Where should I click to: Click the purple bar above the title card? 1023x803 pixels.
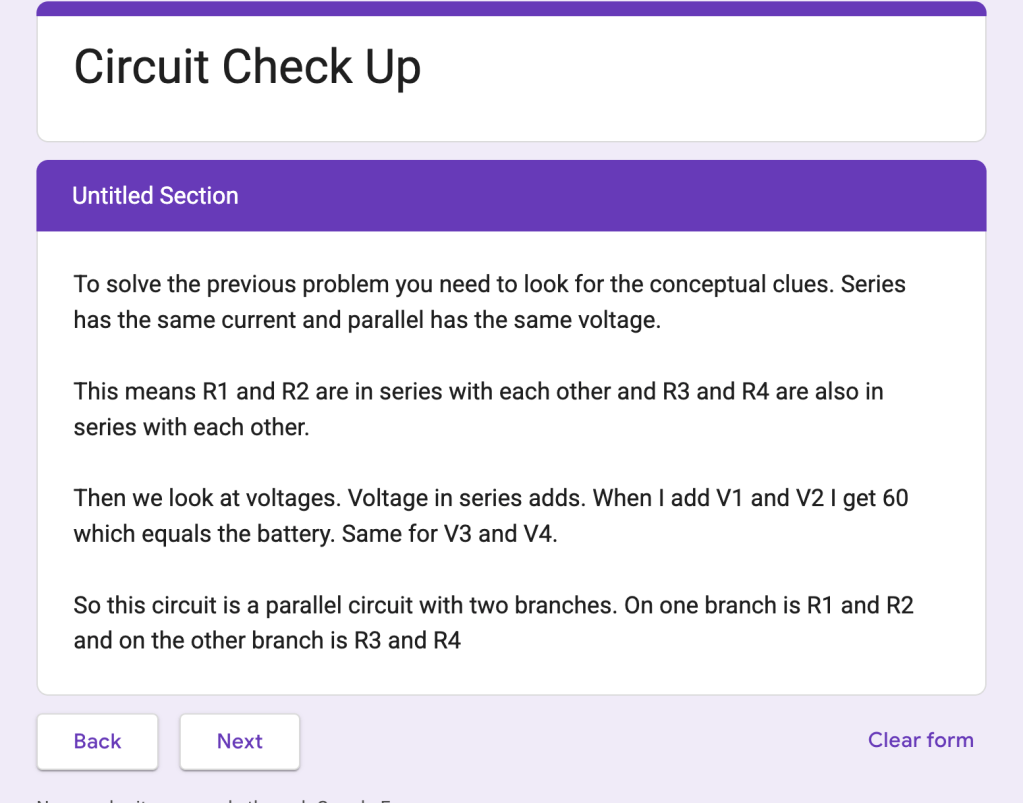[512, 8]
